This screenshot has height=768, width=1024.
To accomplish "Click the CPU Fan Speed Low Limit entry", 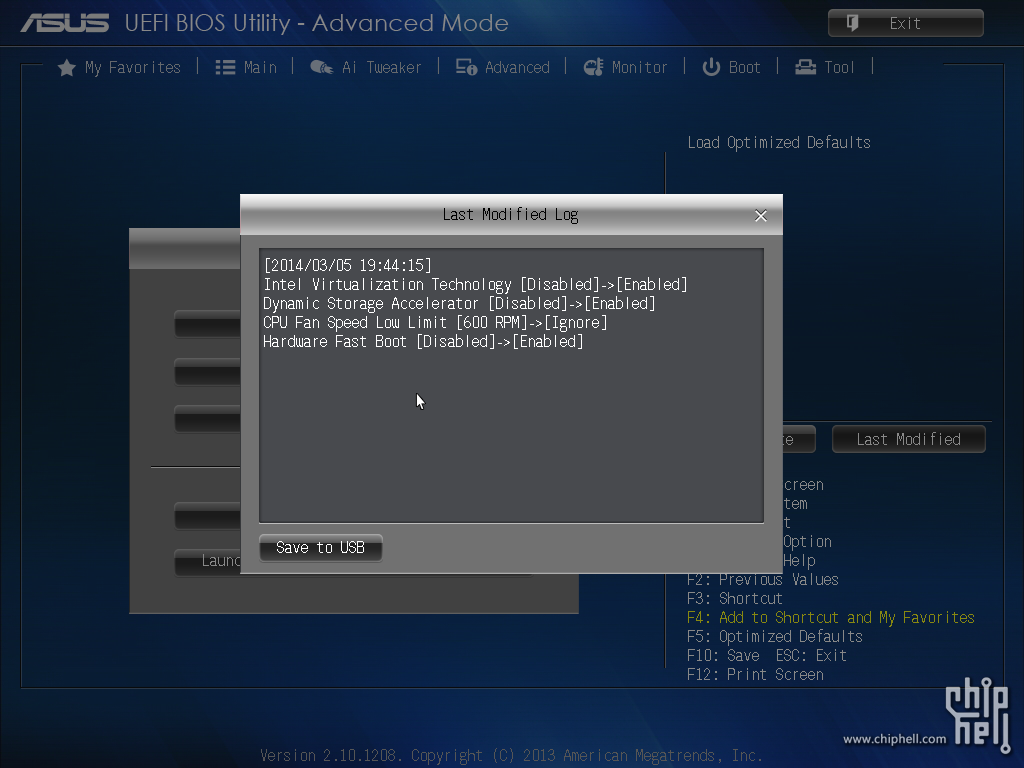I will tap(435, 323).
